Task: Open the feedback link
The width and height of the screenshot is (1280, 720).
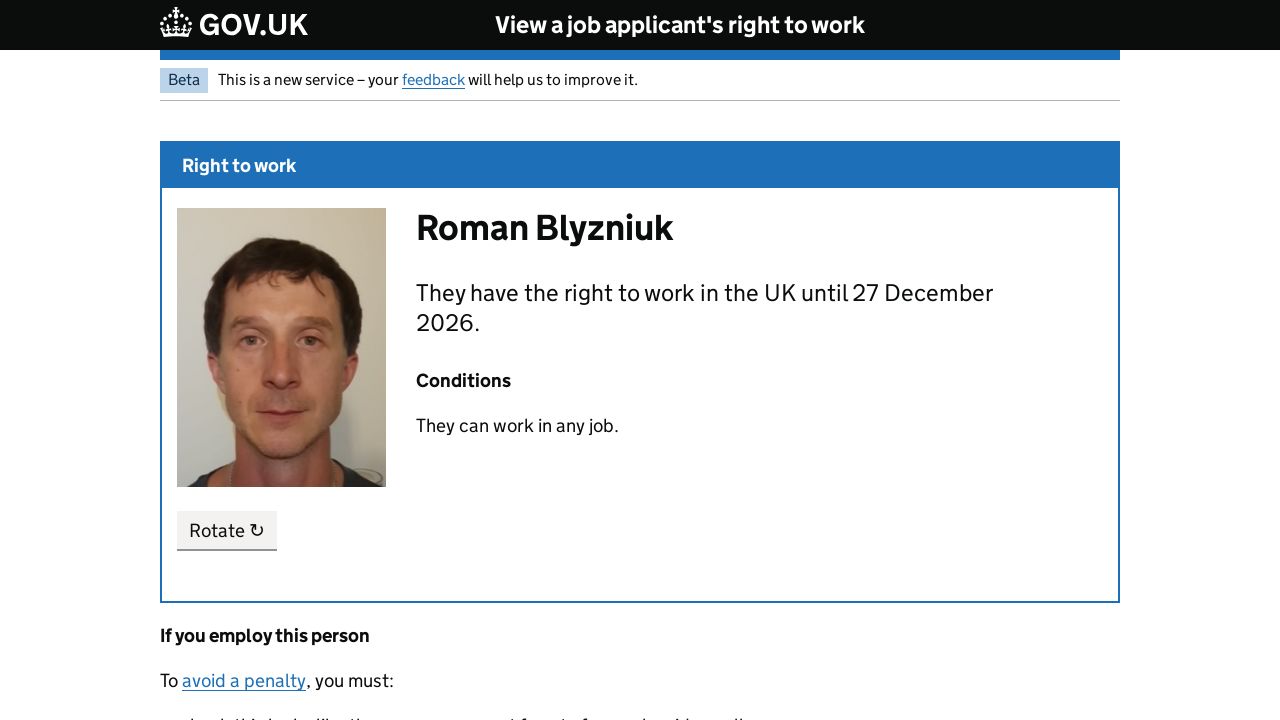Action: pos(433,80)
